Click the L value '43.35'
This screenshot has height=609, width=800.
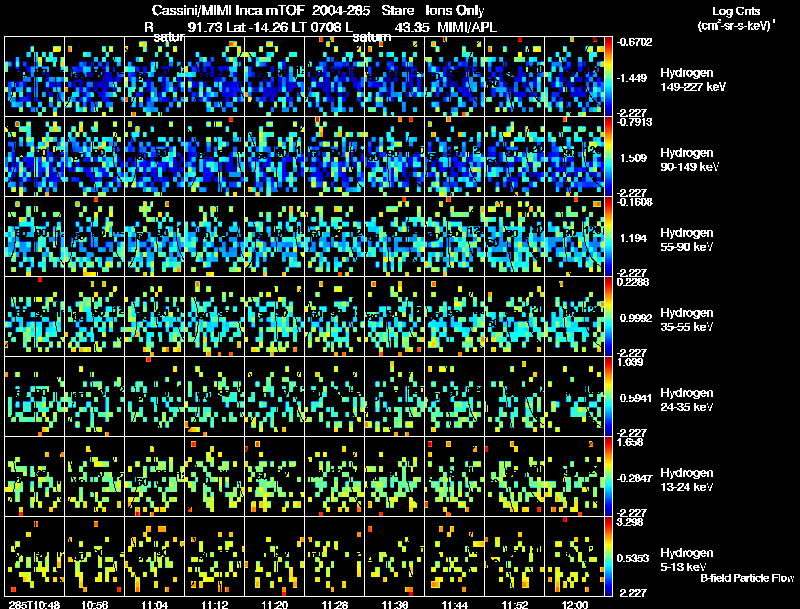click(412, 27)
